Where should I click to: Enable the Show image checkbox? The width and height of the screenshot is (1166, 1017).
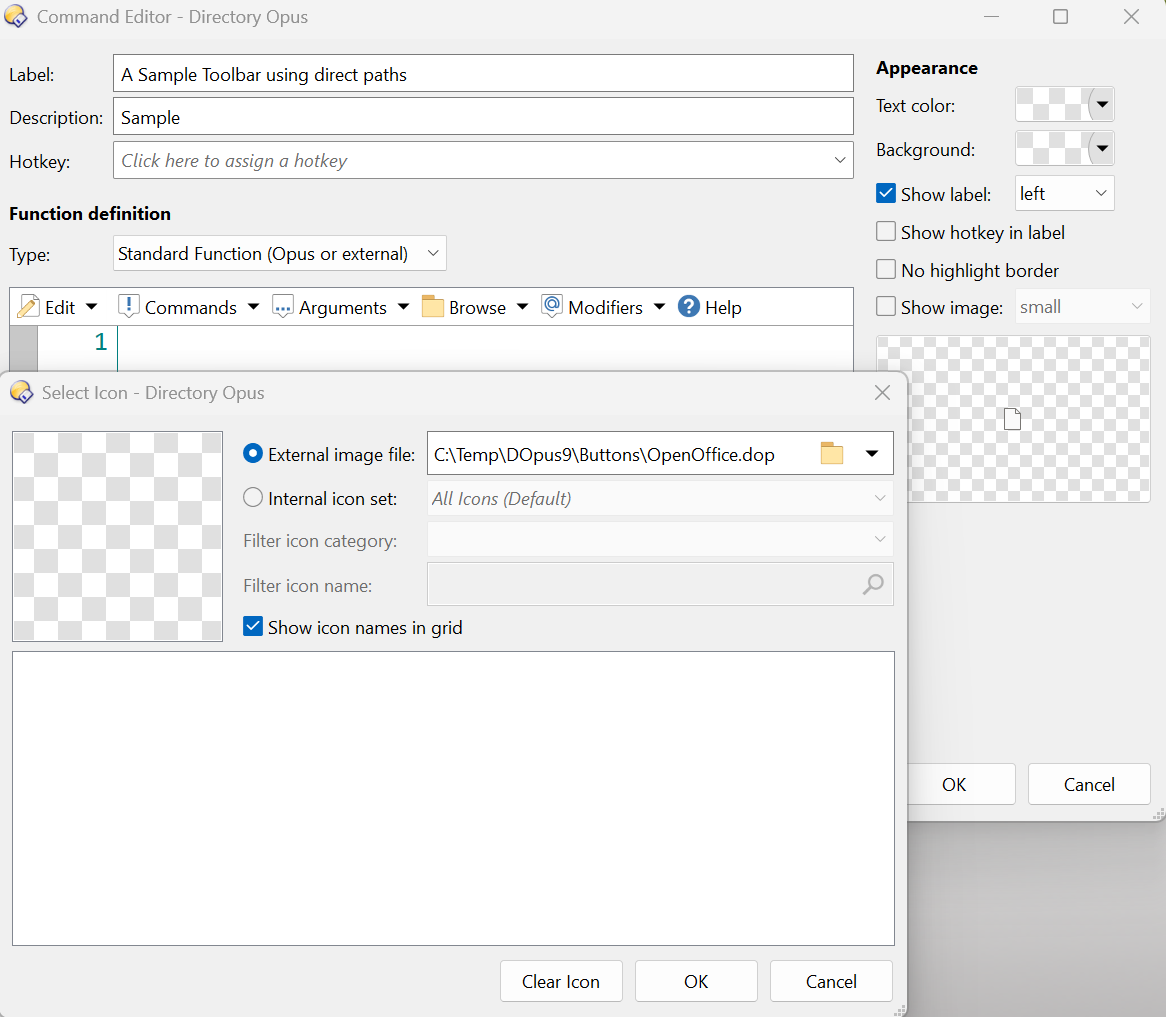(886, 307)
